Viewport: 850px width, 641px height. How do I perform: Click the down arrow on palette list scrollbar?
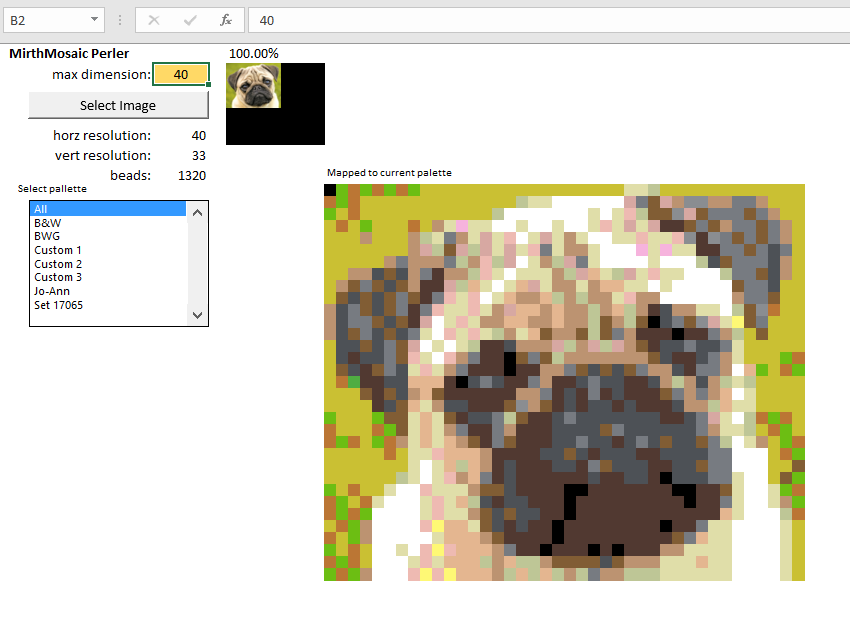click(x=197, y=315)
